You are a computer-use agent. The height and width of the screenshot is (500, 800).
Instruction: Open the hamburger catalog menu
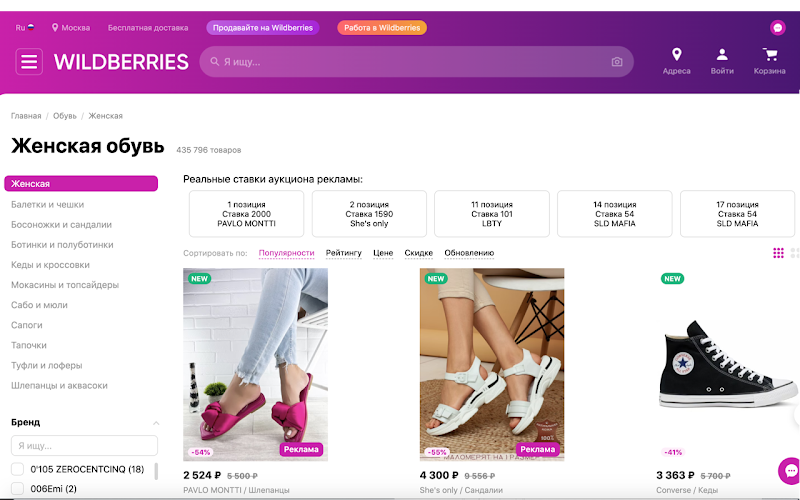click(29, 62)
